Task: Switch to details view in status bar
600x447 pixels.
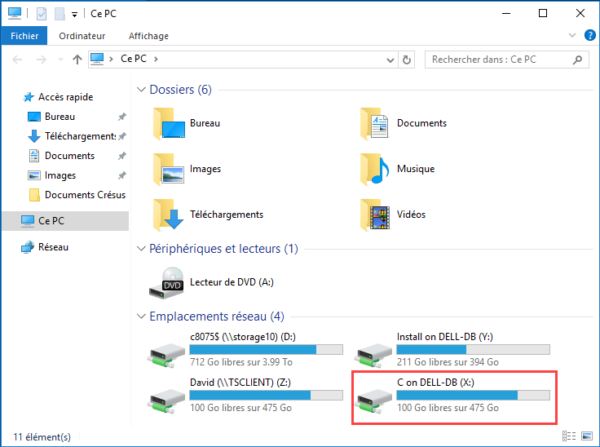Action: click(x=569, y=436)
